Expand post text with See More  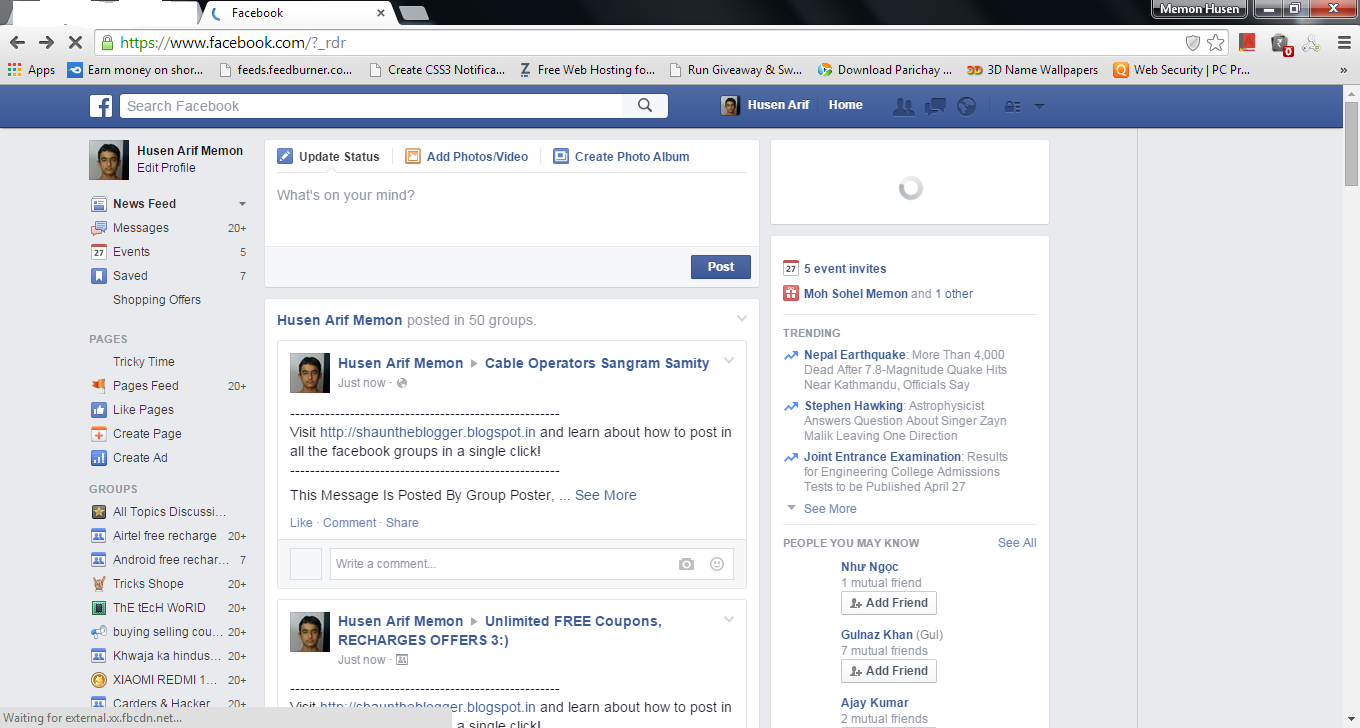pyautogui.click(x=606, y=495)
